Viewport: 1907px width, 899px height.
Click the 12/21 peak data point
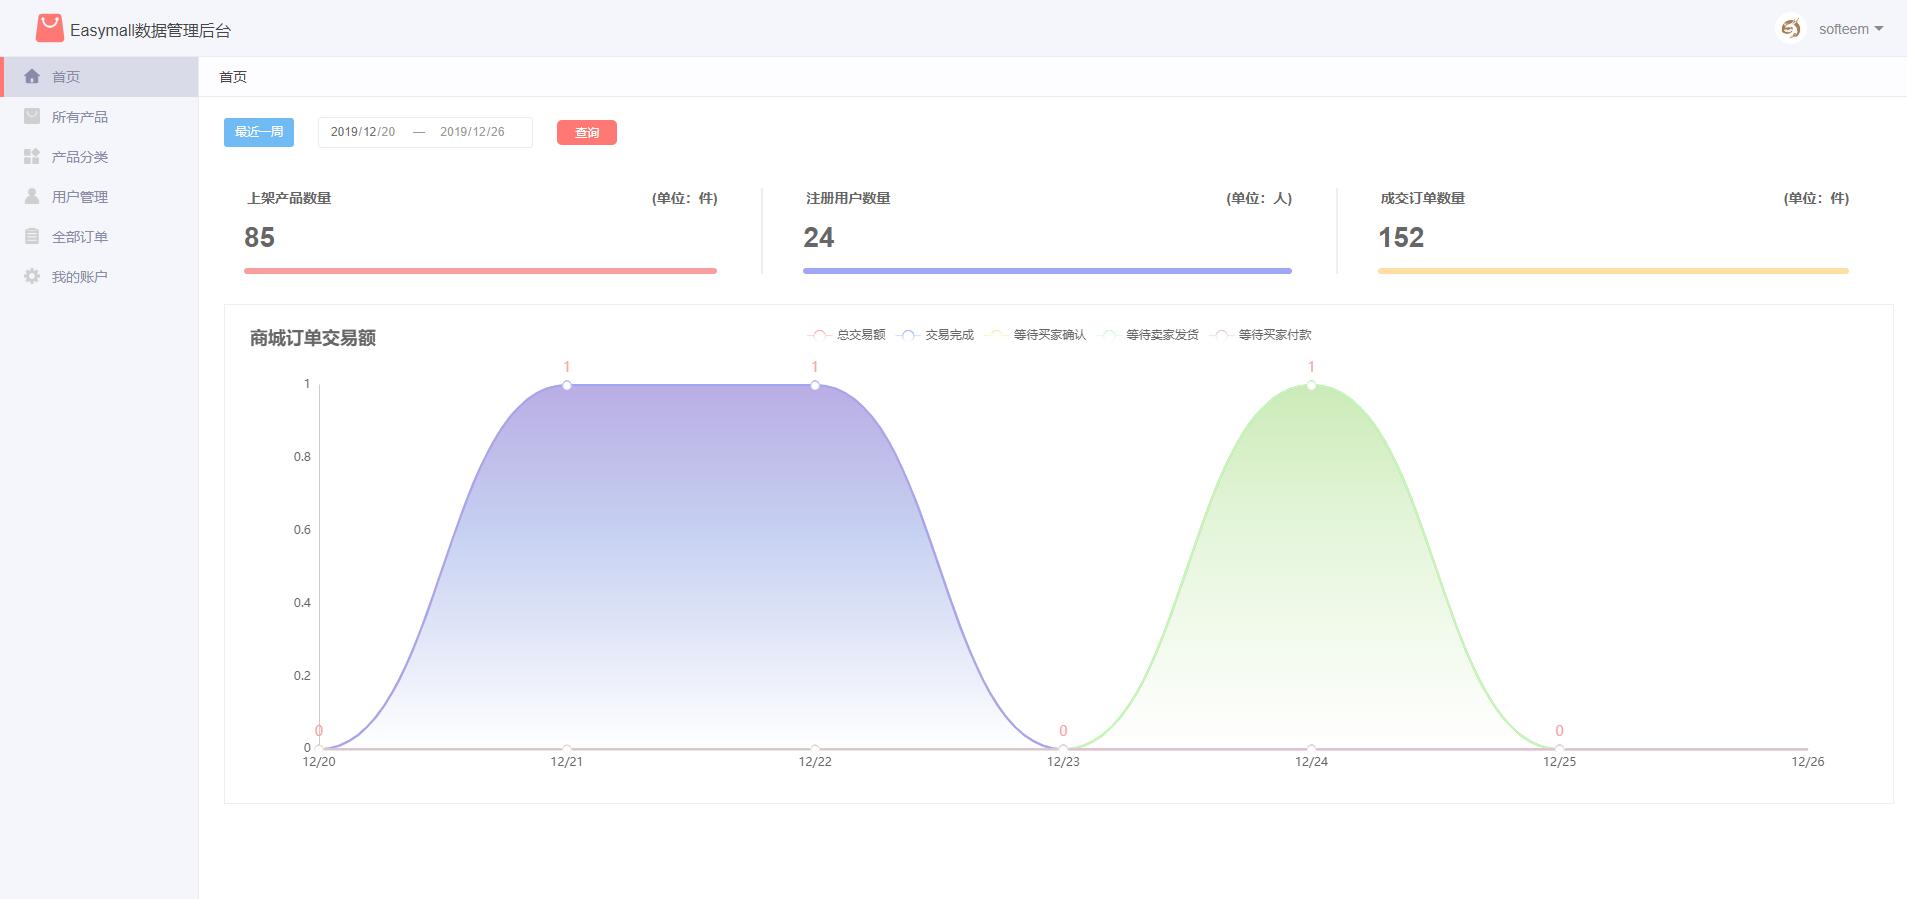(x=567, y=385)
